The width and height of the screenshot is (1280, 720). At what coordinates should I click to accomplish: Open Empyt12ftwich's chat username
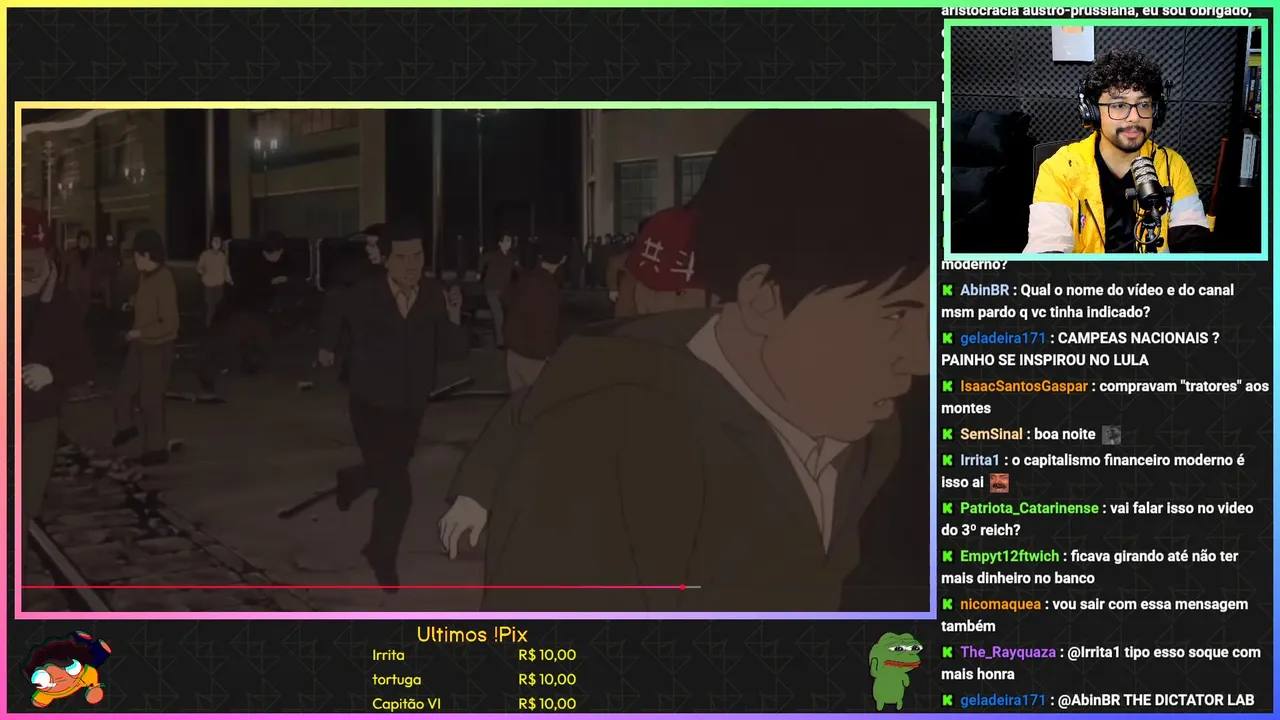click(x=1011, y=556)
